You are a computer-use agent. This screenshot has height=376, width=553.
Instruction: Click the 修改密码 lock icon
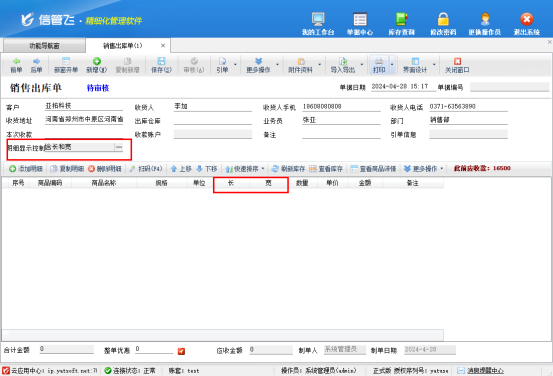(x=443, y=19)
